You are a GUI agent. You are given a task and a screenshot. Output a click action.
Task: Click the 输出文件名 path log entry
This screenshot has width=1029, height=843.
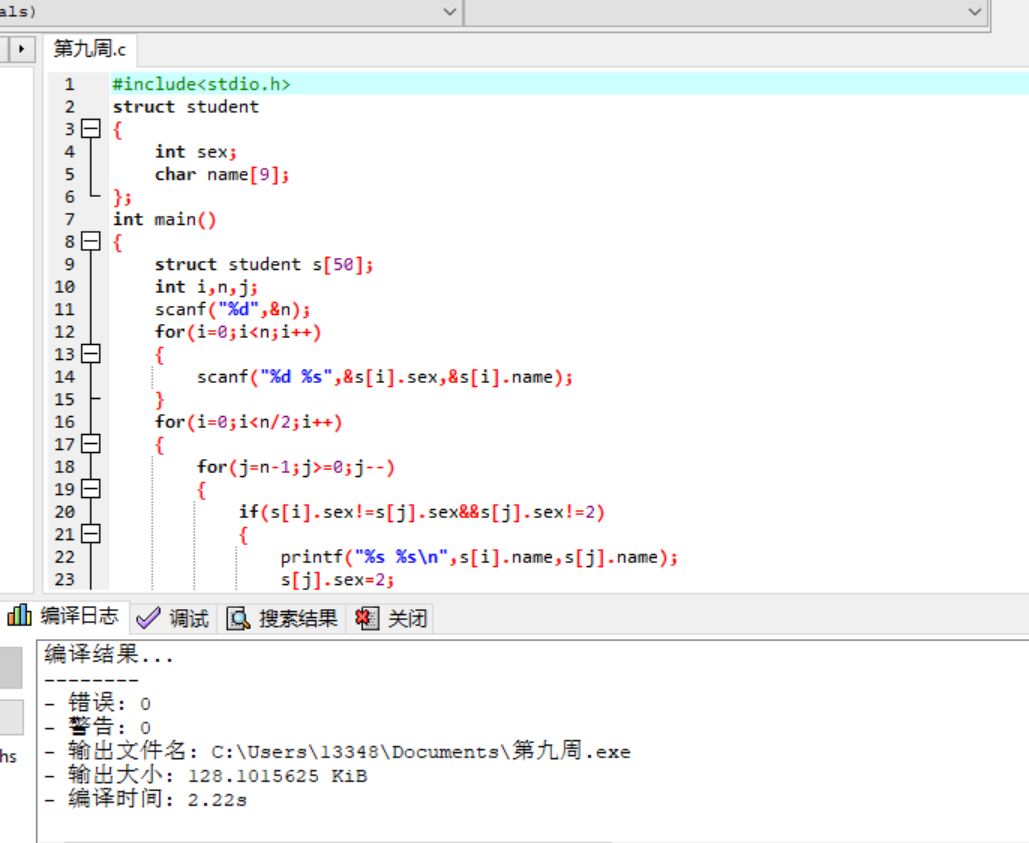337,751
